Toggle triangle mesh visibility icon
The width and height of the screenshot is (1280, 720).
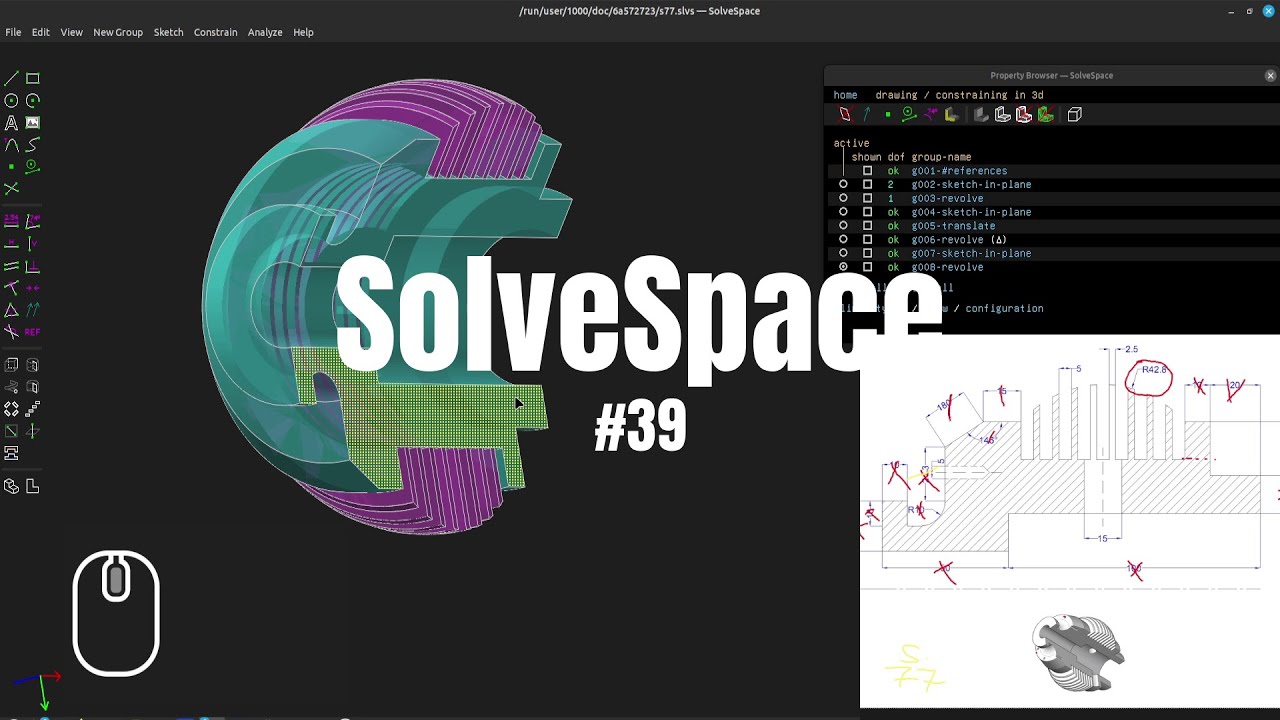click(x=1045, y=114)
